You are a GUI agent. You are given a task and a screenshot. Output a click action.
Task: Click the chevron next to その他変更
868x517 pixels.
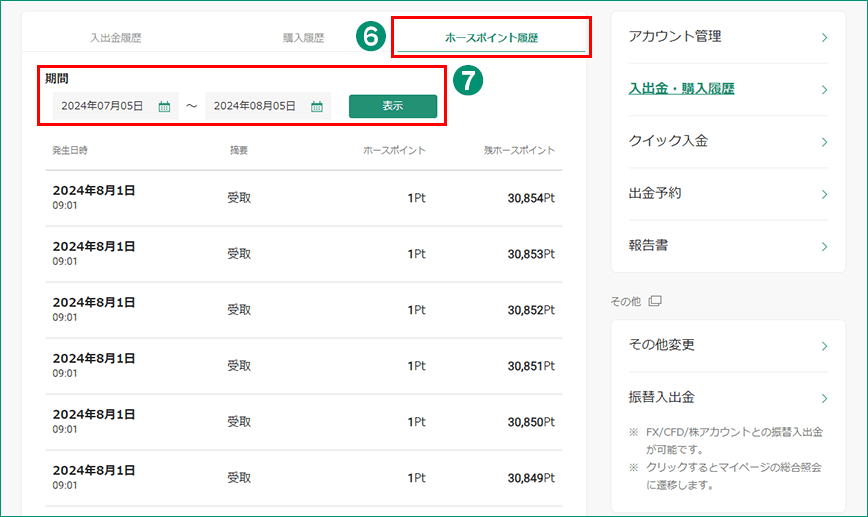(x=824, y=347)
